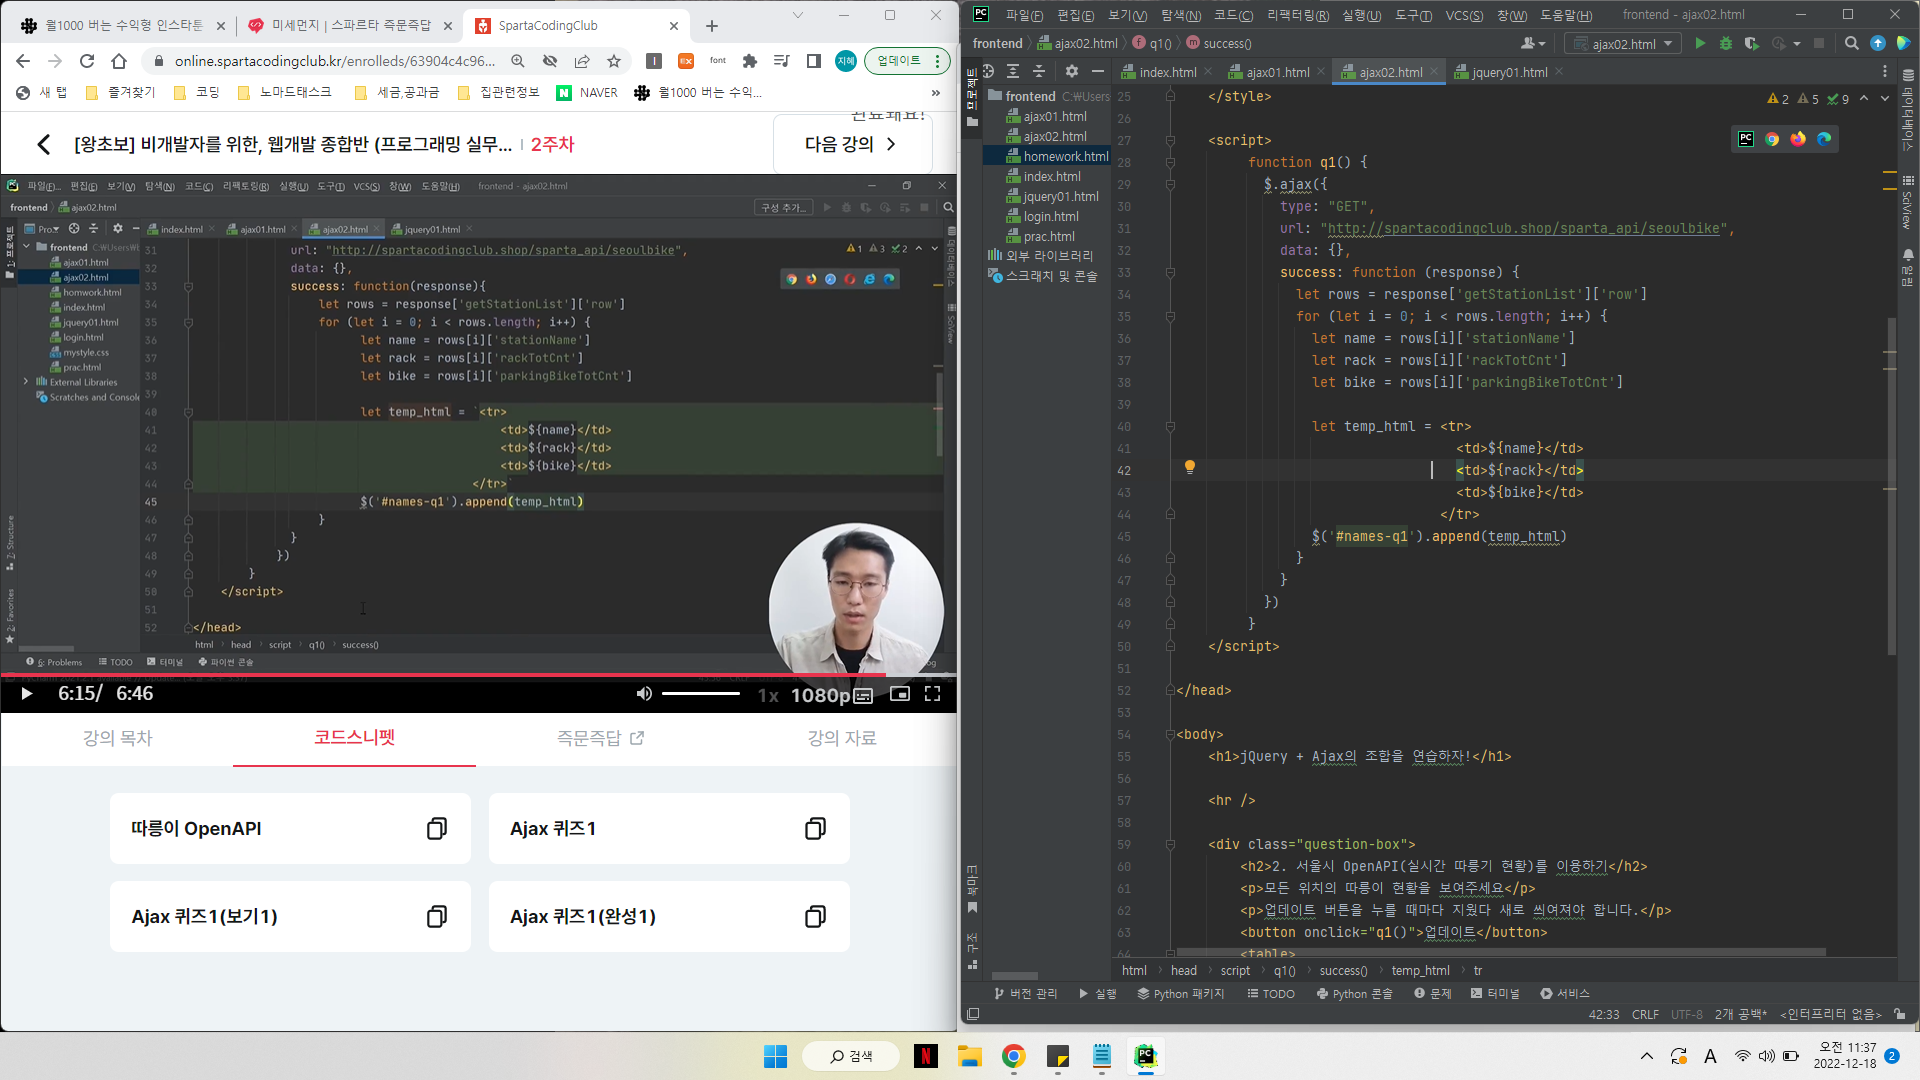Viewport: 1920px width, 1080px height.
Task: Bookmark this page with the star icon
Action: pyautogui.click(x=614, y=61)
